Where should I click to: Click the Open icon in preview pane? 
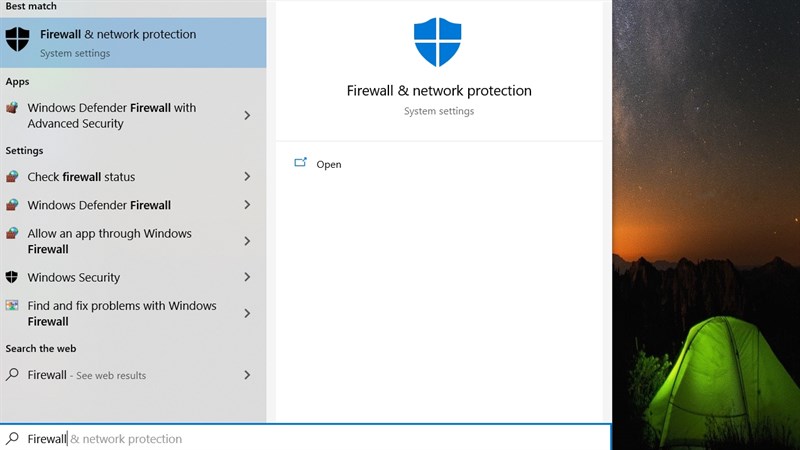(301, 163)
